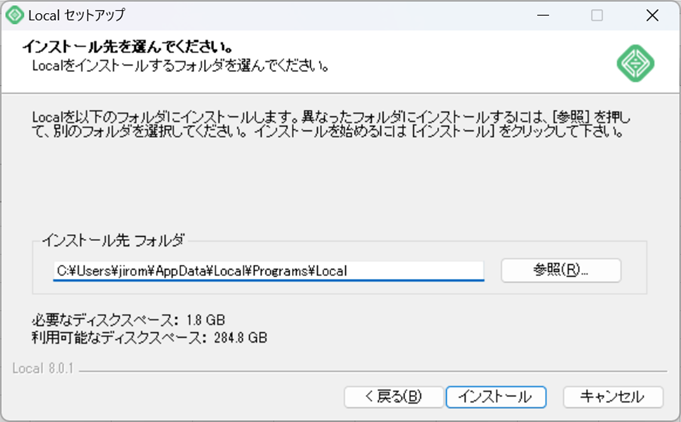681x422 pixels.
Task: Start installation with the インストール button
Action: [x=495, y=397]
